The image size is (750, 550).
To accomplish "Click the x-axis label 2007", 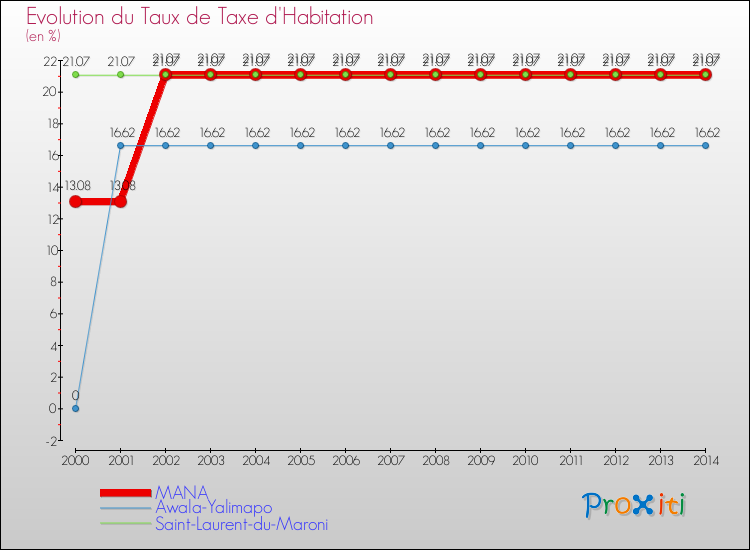I will coord(390,461).
